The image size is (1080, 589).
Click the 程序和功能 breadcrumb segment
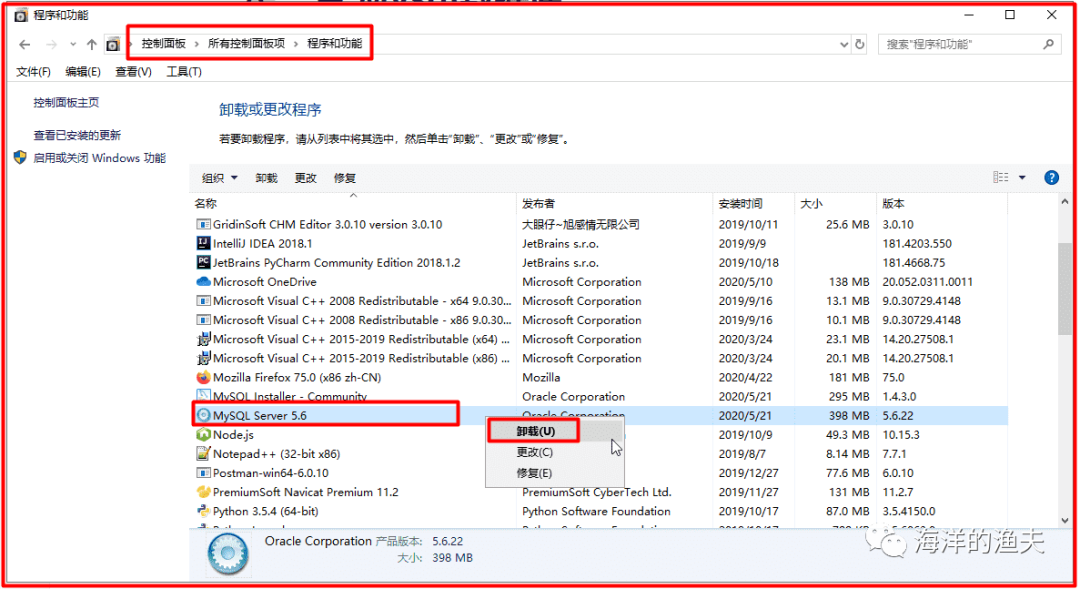pos(335,43)
